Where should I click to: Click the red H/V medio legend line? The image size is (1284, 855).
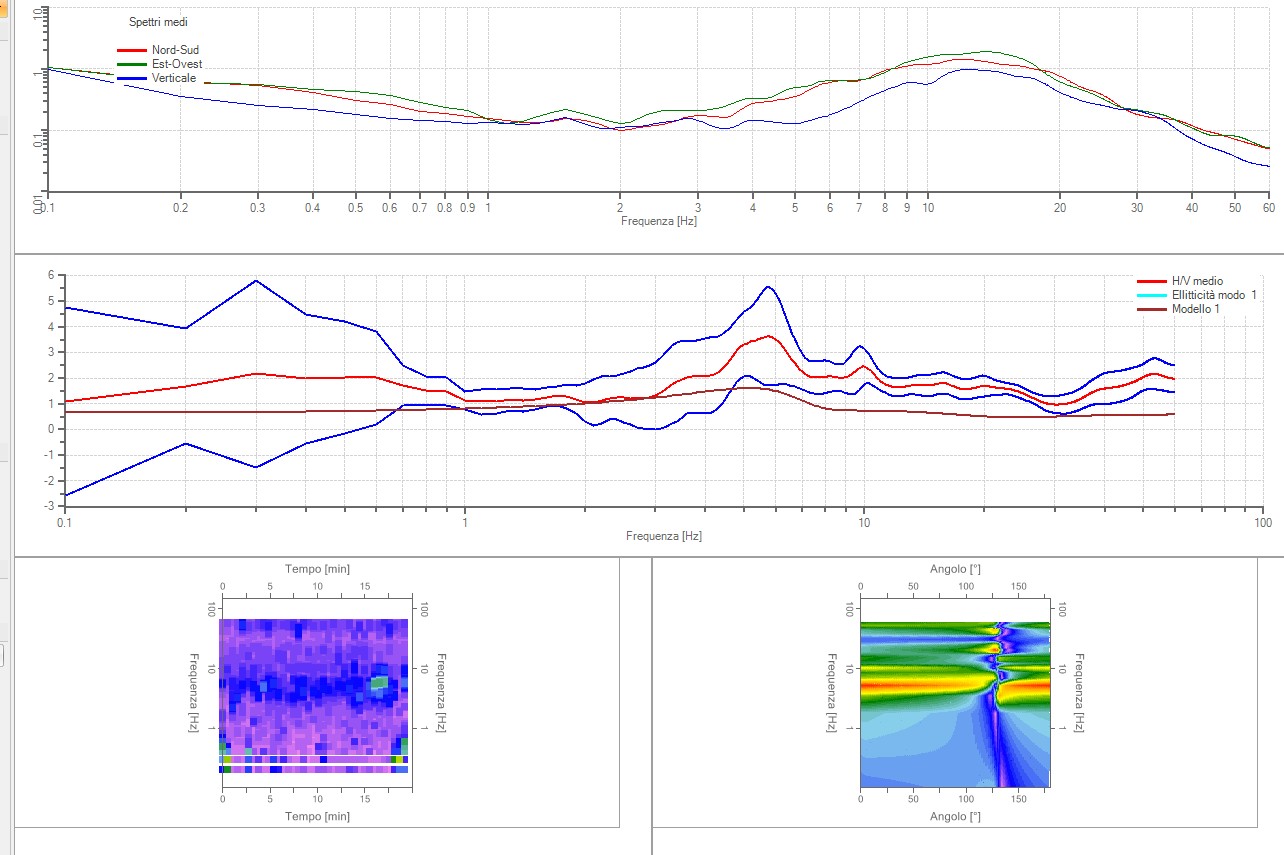[1151, 282]
